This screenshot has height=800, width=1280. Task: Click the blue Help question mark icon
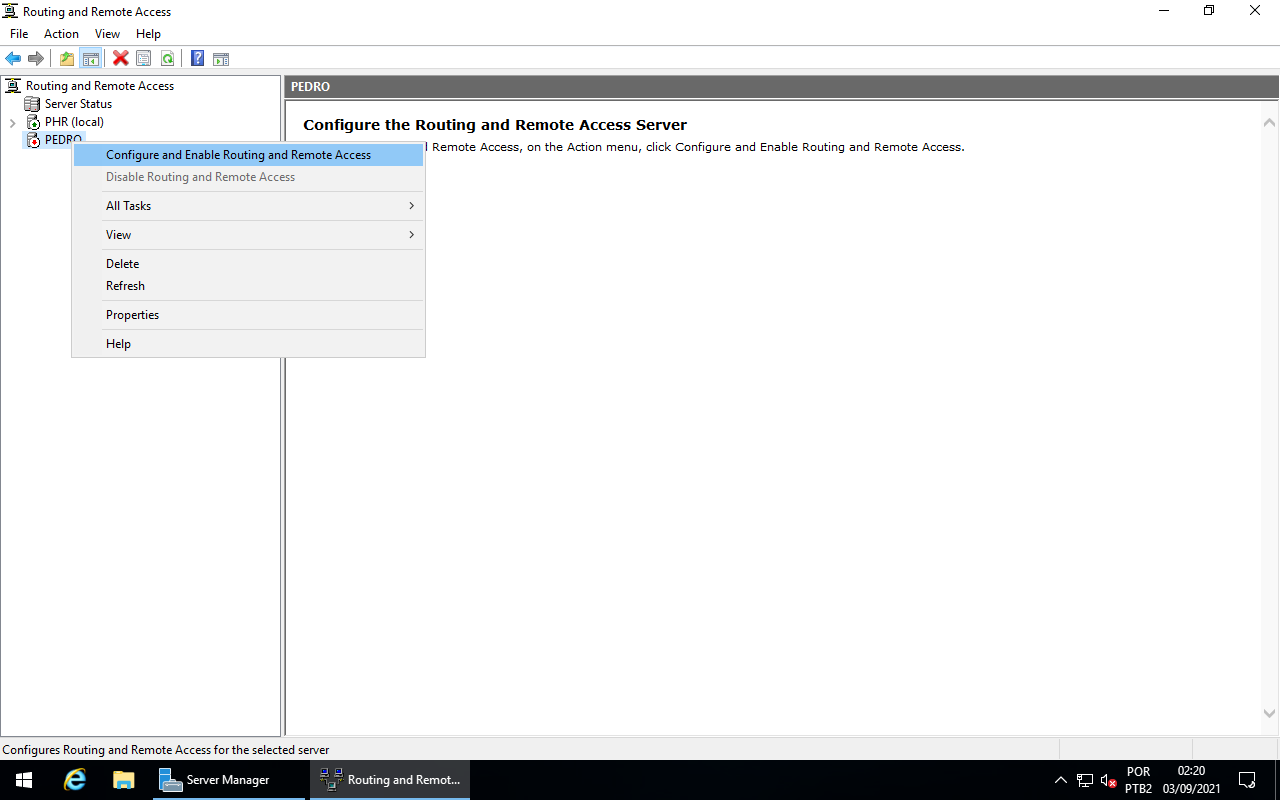tap(197, 57)
